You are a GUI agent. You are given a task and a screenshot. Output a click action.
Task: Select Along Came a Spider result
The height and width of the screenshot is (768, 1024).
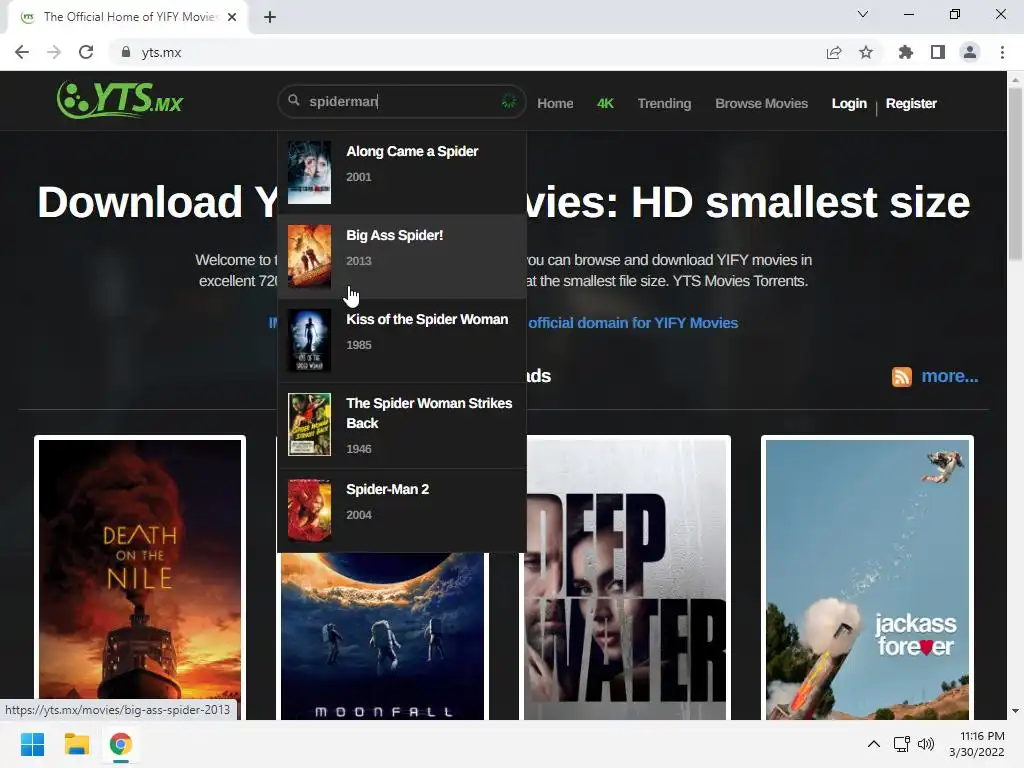[402, 172]
